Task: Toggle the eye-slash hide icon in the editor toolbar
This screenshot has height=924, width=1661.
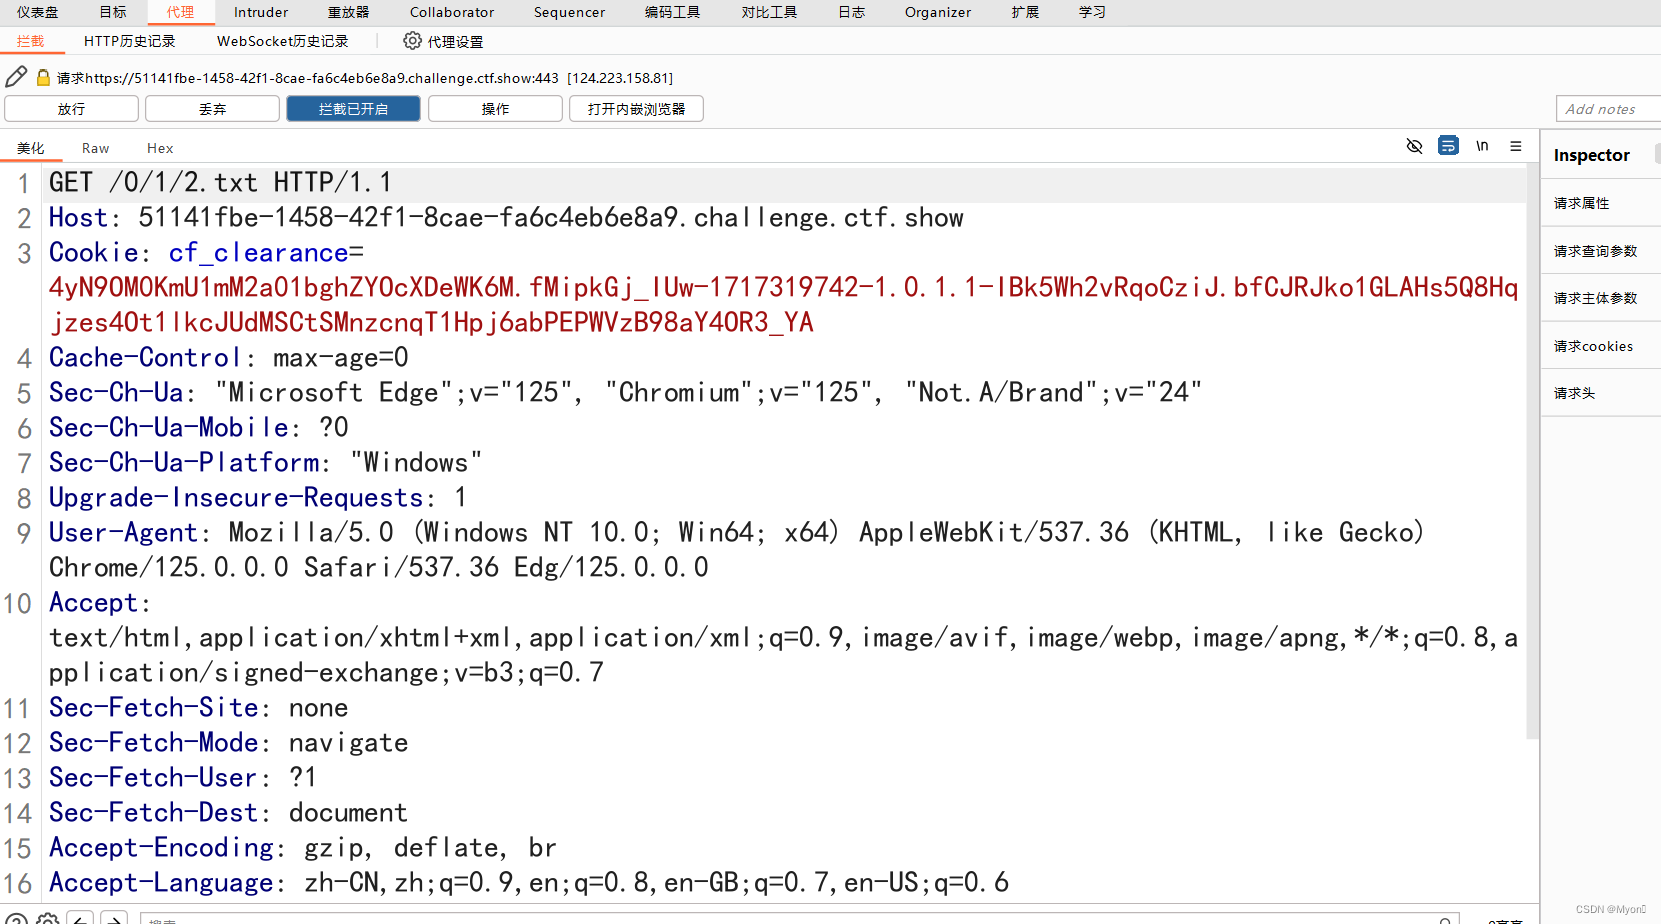Action: (1414, 146)
